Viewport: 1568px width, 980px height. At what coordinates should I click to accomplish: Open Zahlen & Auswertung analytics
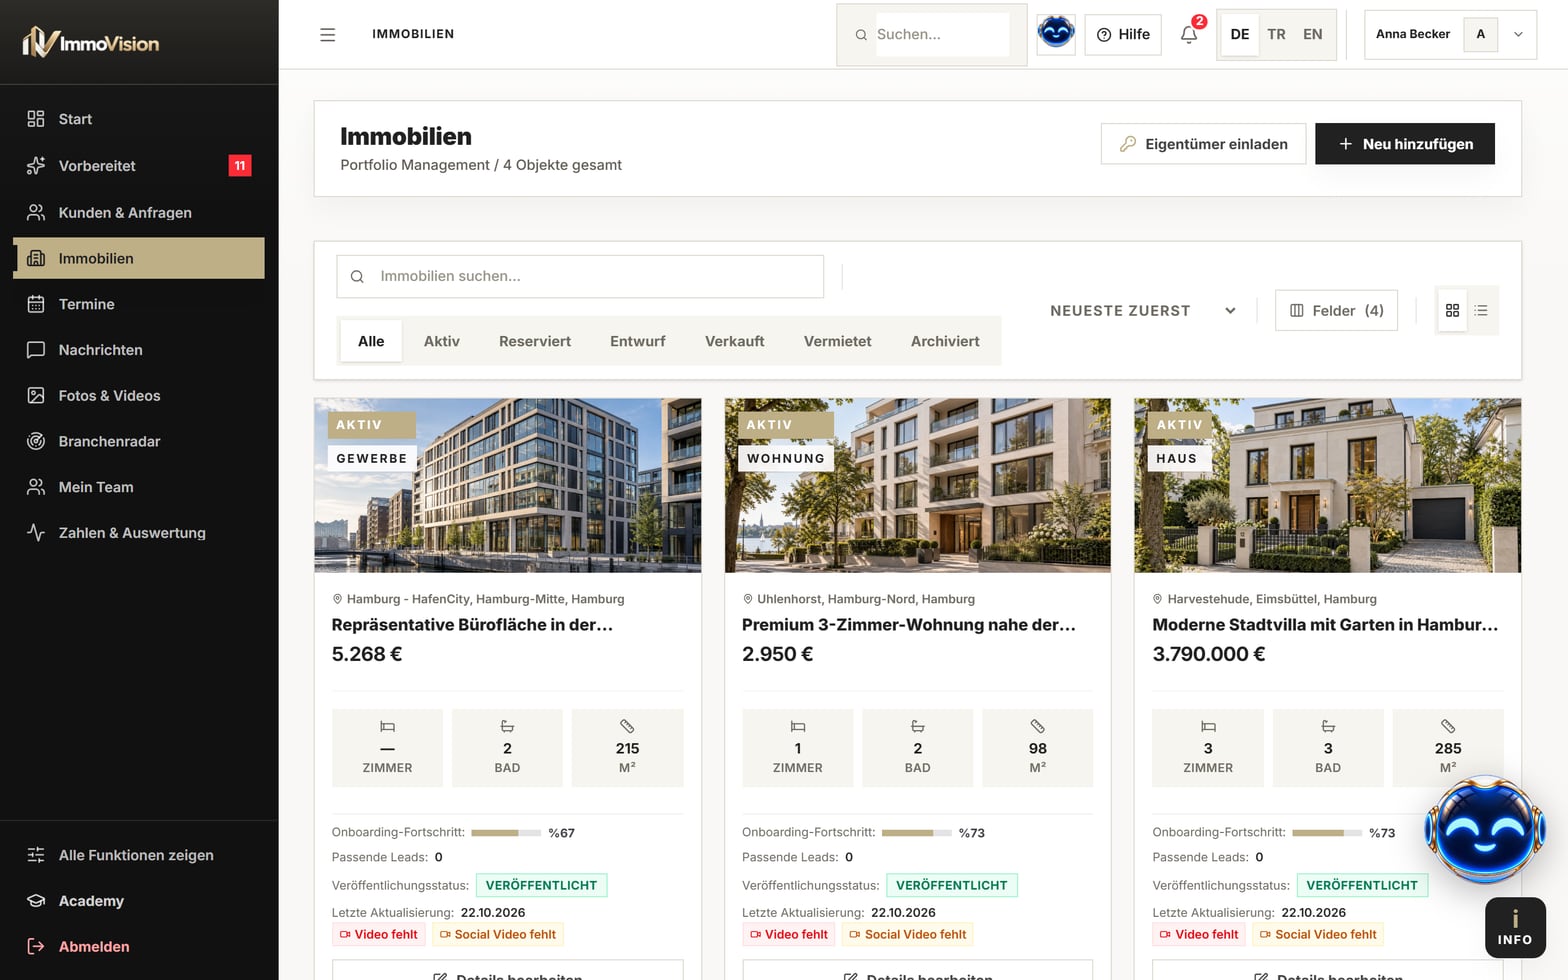pyautogui.click(x=139, y=533)
